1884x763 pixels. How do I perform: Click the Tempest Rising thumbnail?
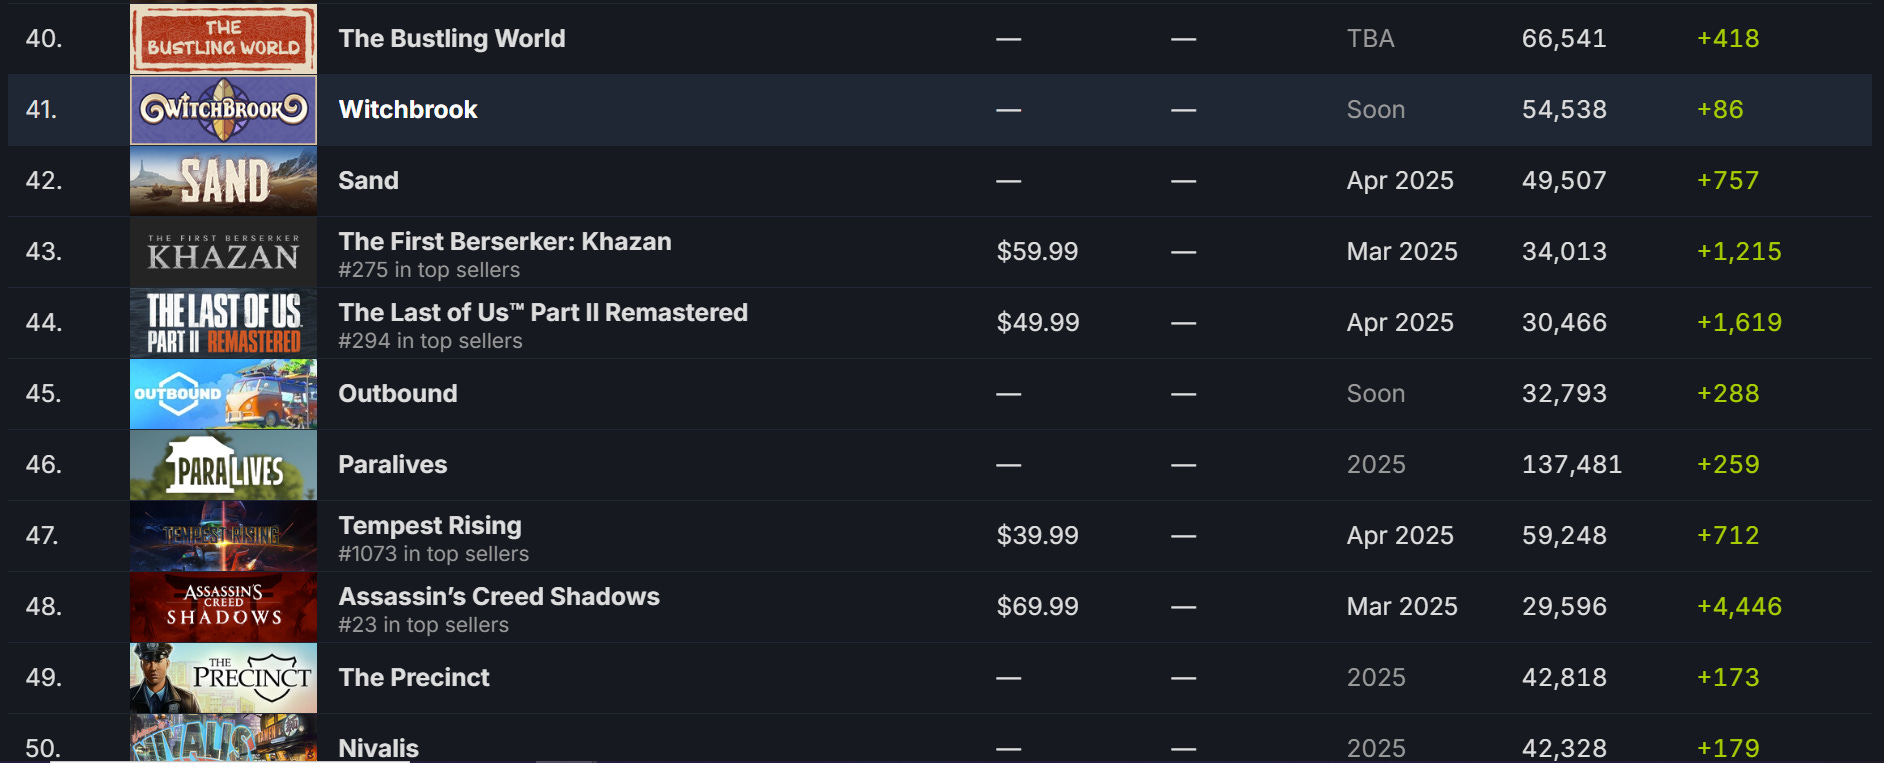click(x=223, y=536)
